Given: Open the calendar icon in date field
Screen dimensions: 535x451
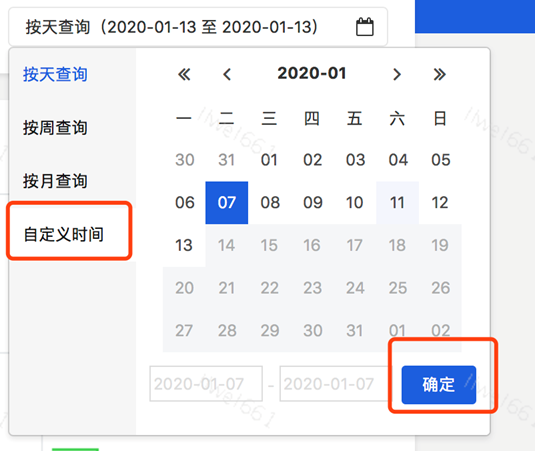Looking at the screenshot, I should coord(365,27).
